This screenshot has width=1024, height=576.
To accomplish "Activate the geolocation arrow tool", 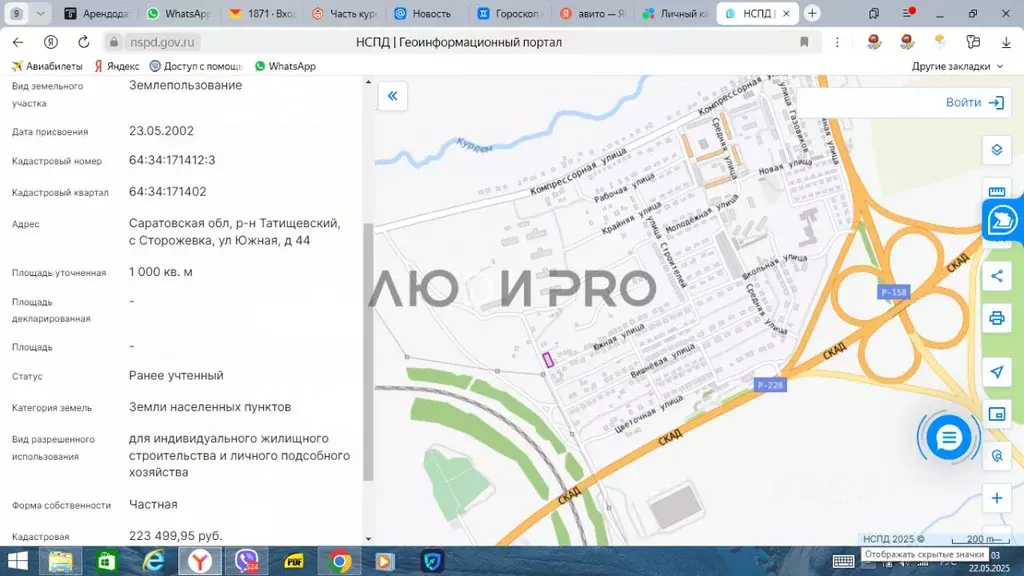I will point(996,371).
